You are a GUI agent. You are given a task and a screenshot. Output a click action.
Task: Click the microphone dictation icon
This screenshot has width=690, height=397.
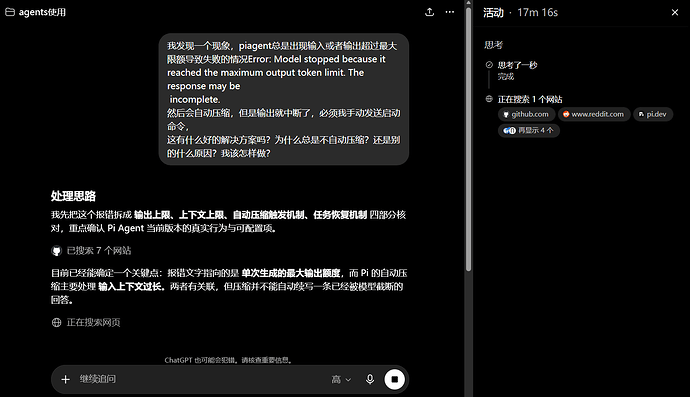click(370, 379)
